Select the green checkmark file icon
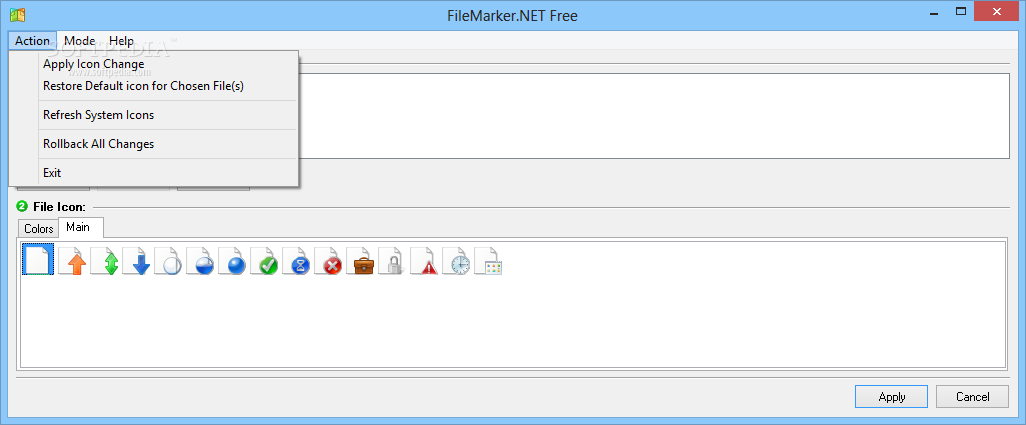The width and height of the screenshot is (1026, 425). pos(265,260)
